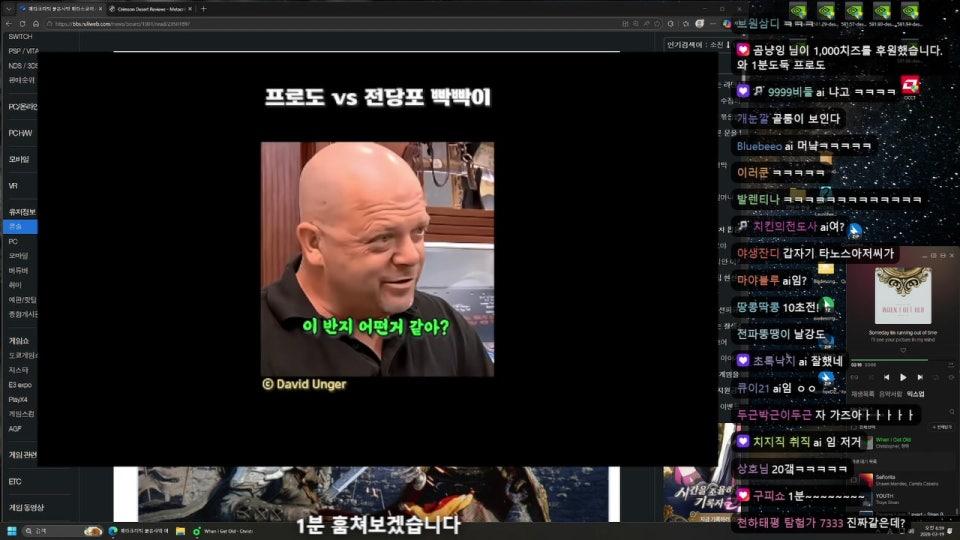Open the ETC section in the sidebar

[x=15, y=481]
